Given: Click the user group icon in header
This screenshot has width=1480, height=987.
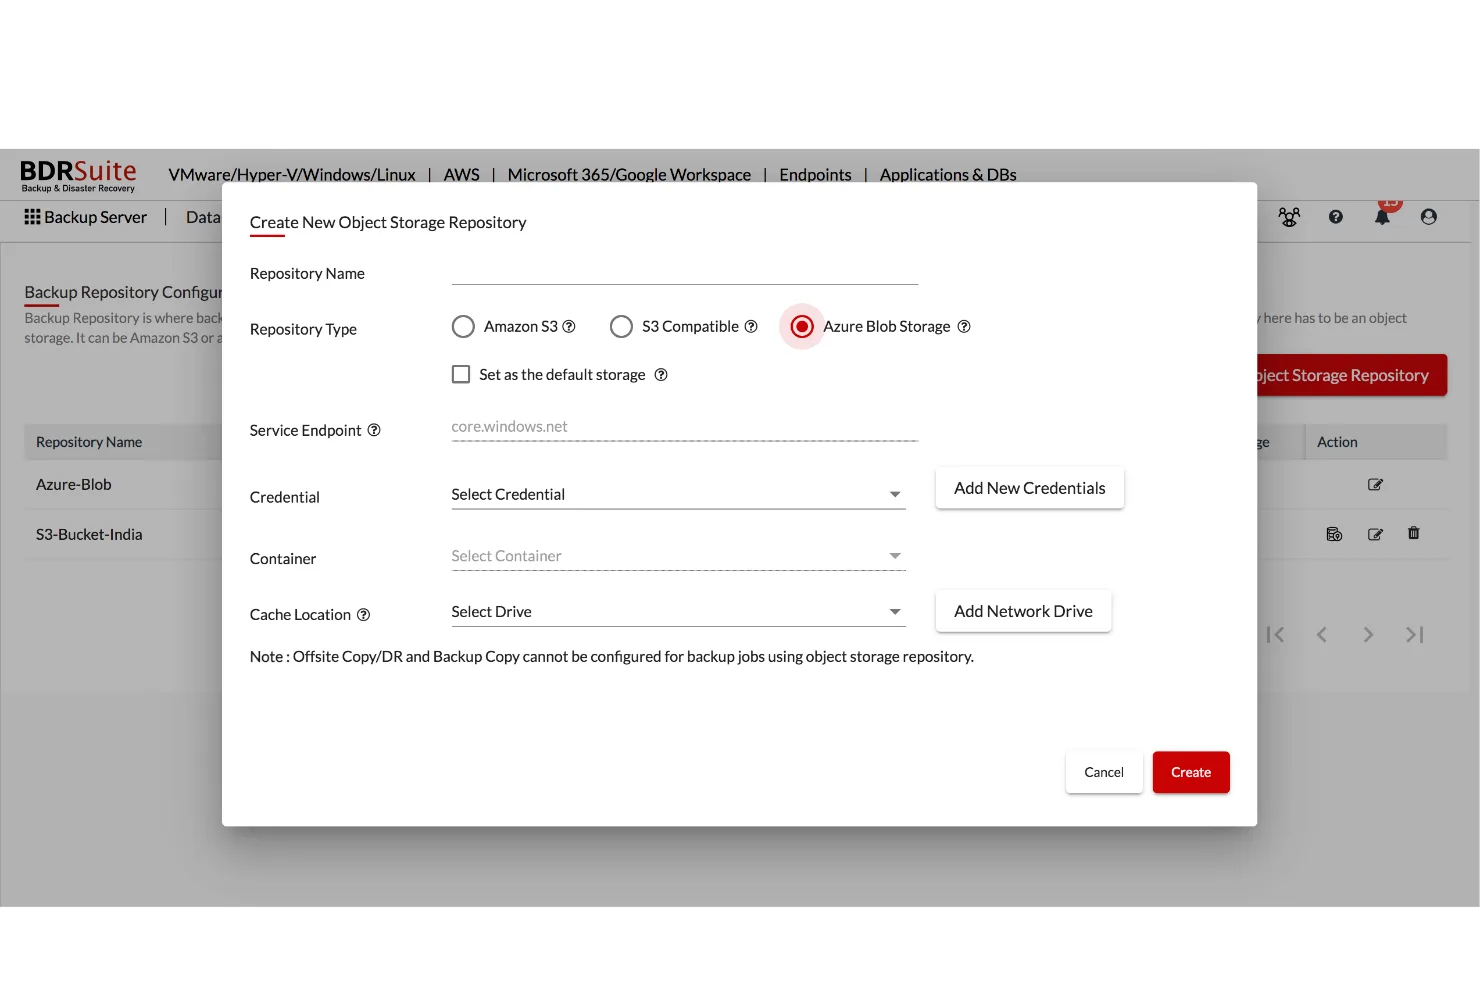Looking at the screenshot, I should 1289,217.
